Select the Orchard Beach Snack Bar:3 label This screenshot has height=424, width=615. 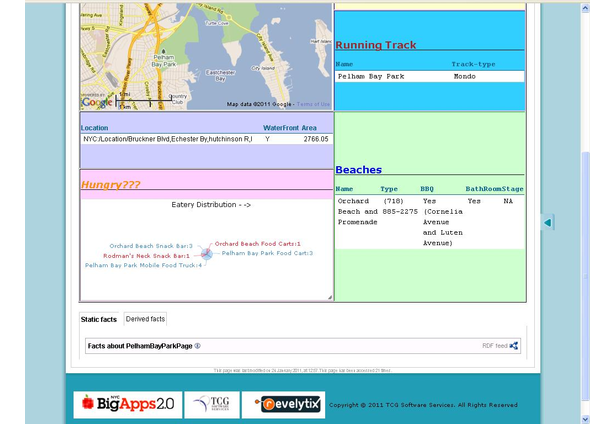151,246
